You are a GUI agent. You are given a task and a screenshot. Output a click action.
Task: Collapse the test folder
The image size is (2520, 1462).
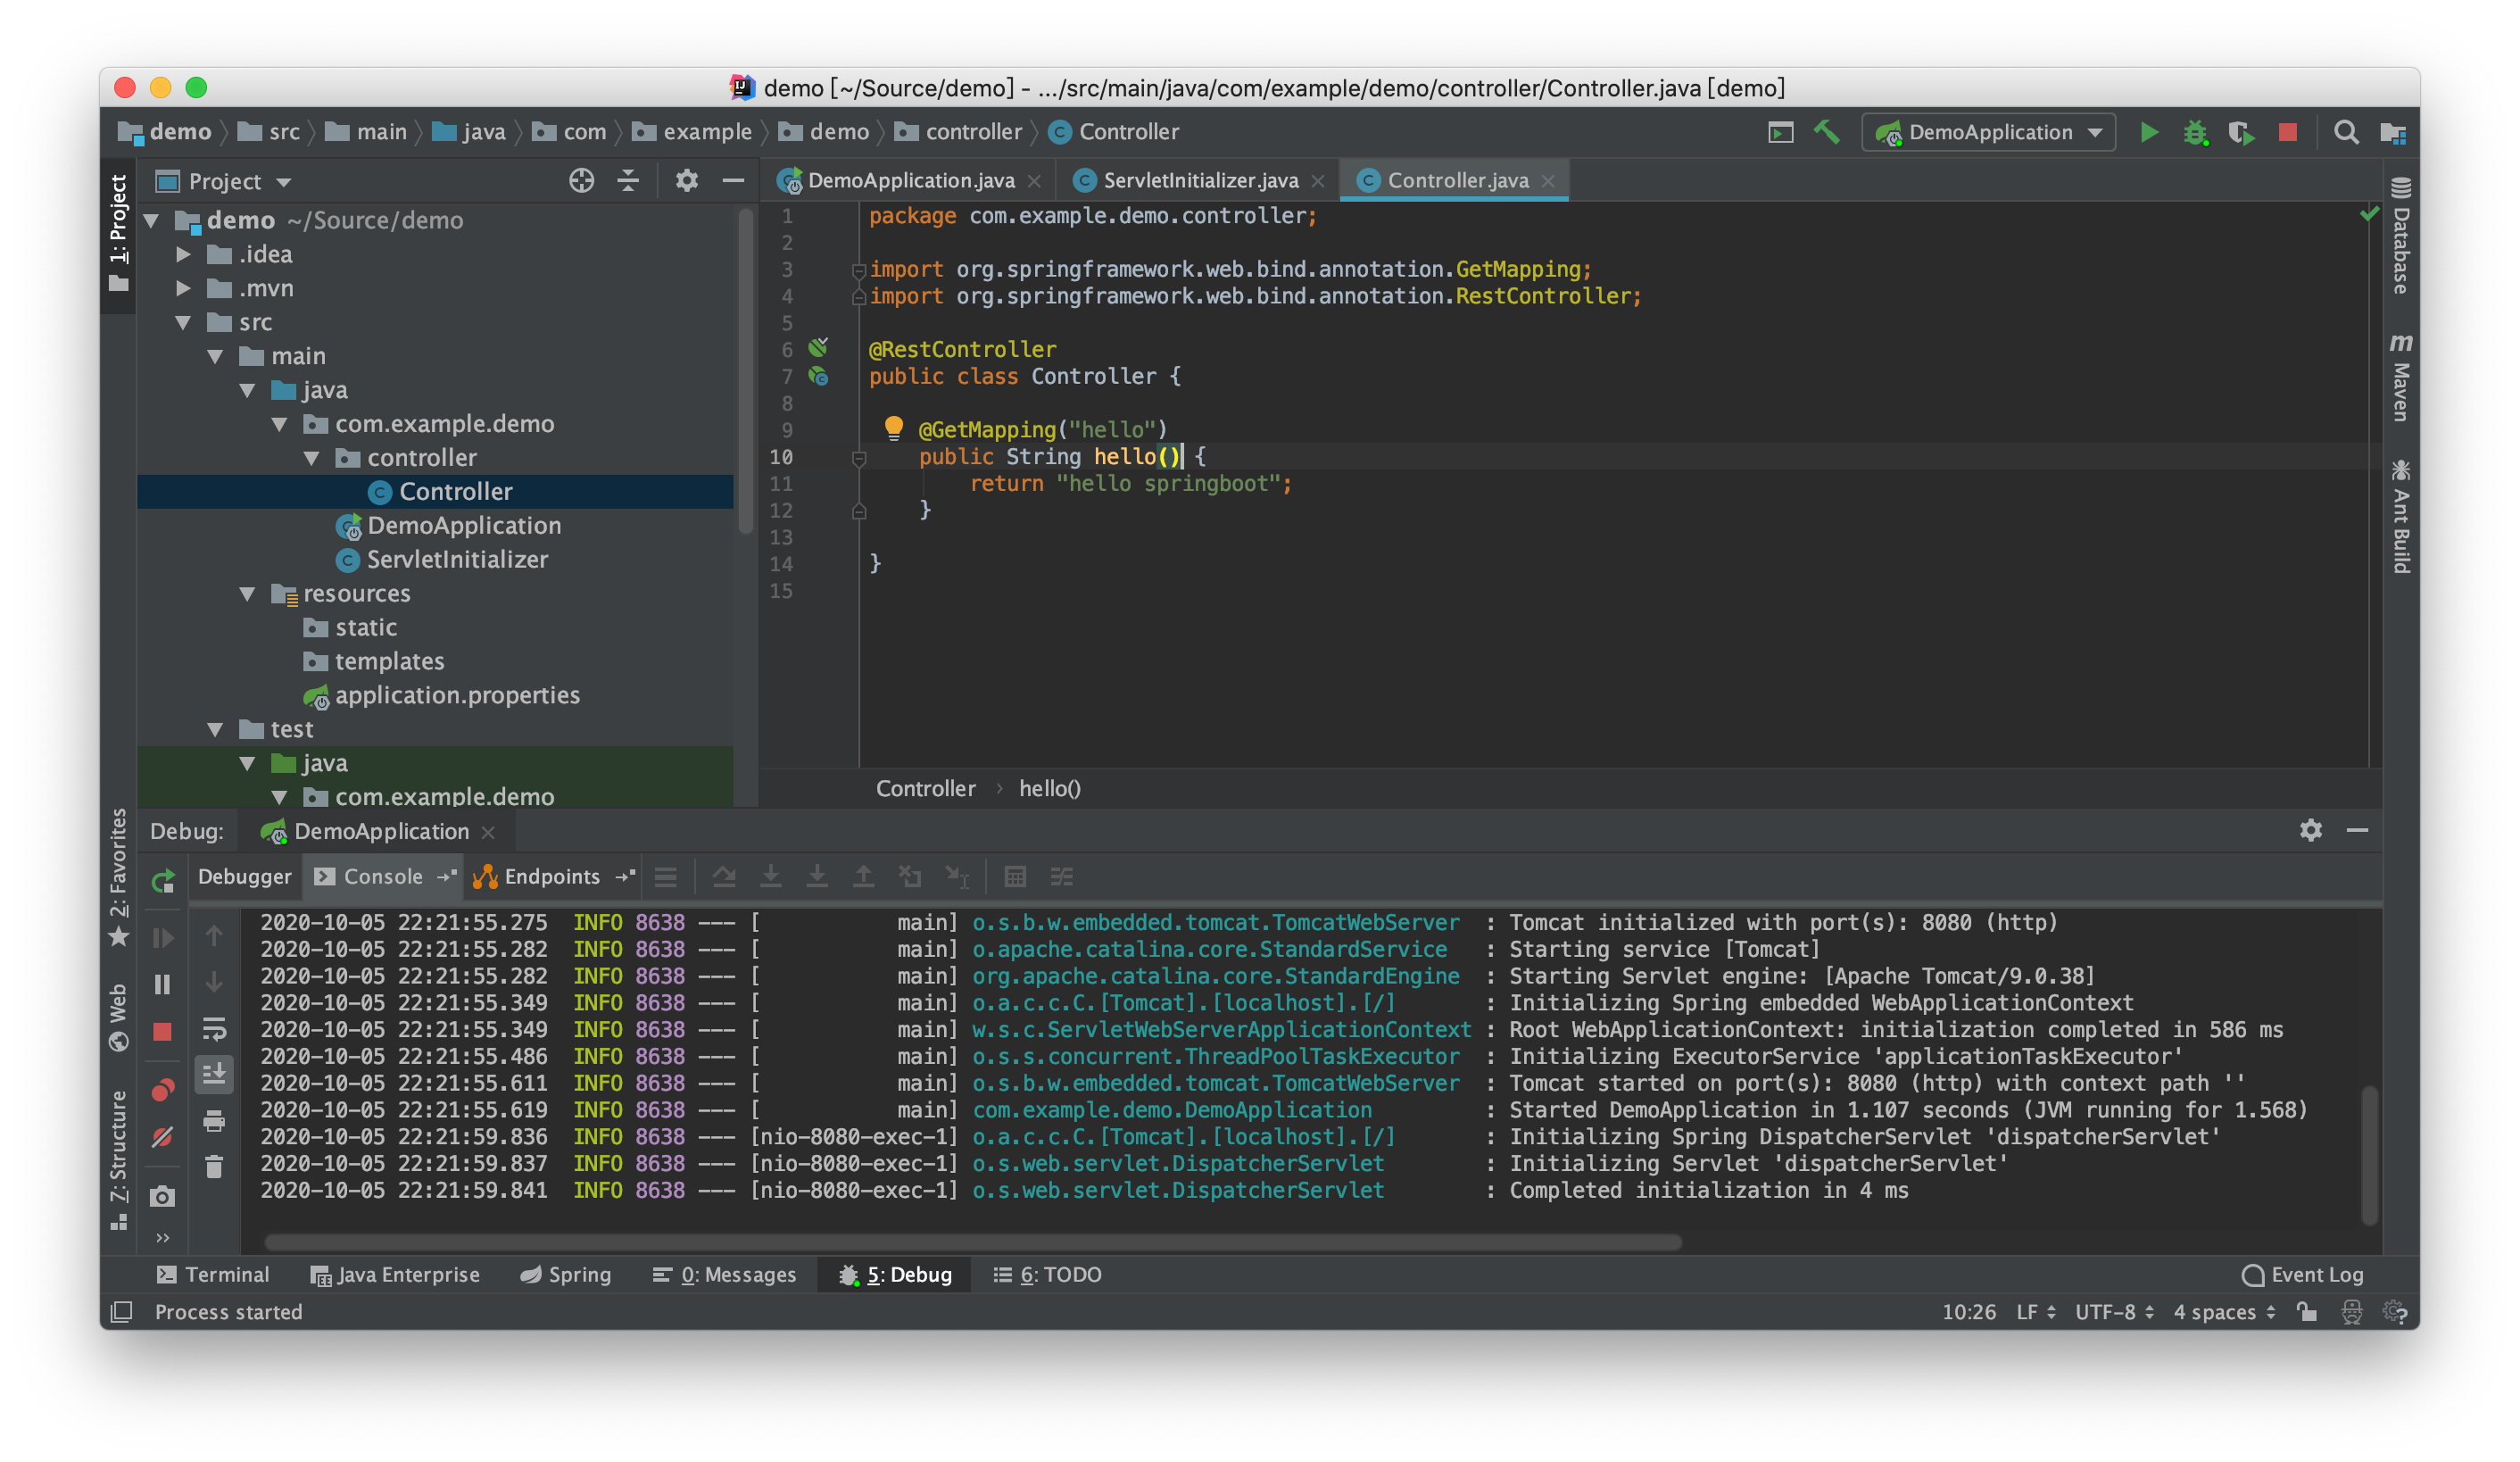pyautogui.click(x=215, y=729)
